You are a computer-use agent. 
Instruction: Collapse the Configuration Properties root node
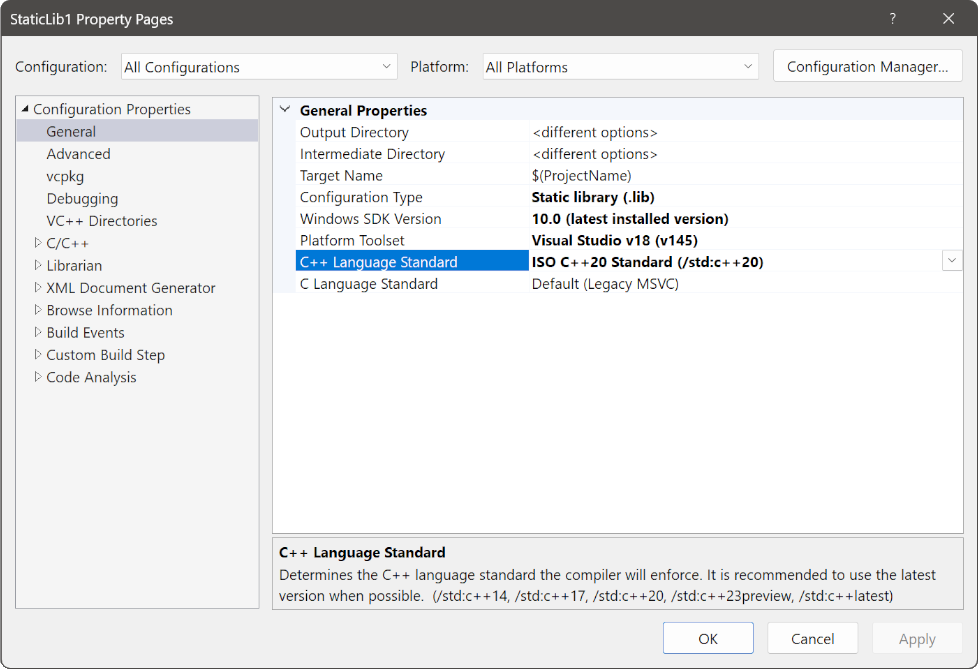pyautogui.click(x=24, y=109)
